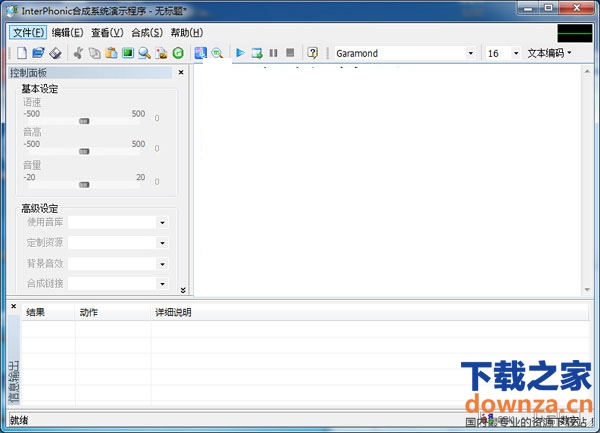Click the text editor scrollbar up arrow
Screen dimensions: 600x433
coord(587,71)
